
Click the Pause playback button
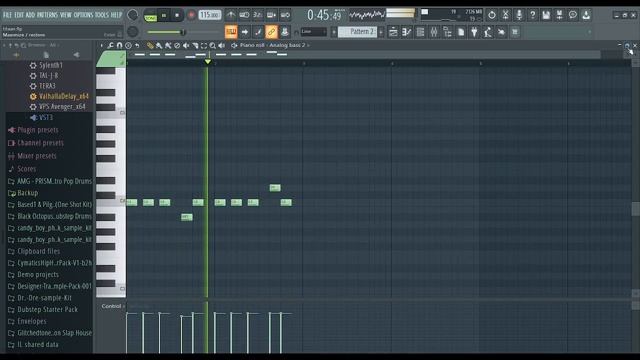pos(164,16)
